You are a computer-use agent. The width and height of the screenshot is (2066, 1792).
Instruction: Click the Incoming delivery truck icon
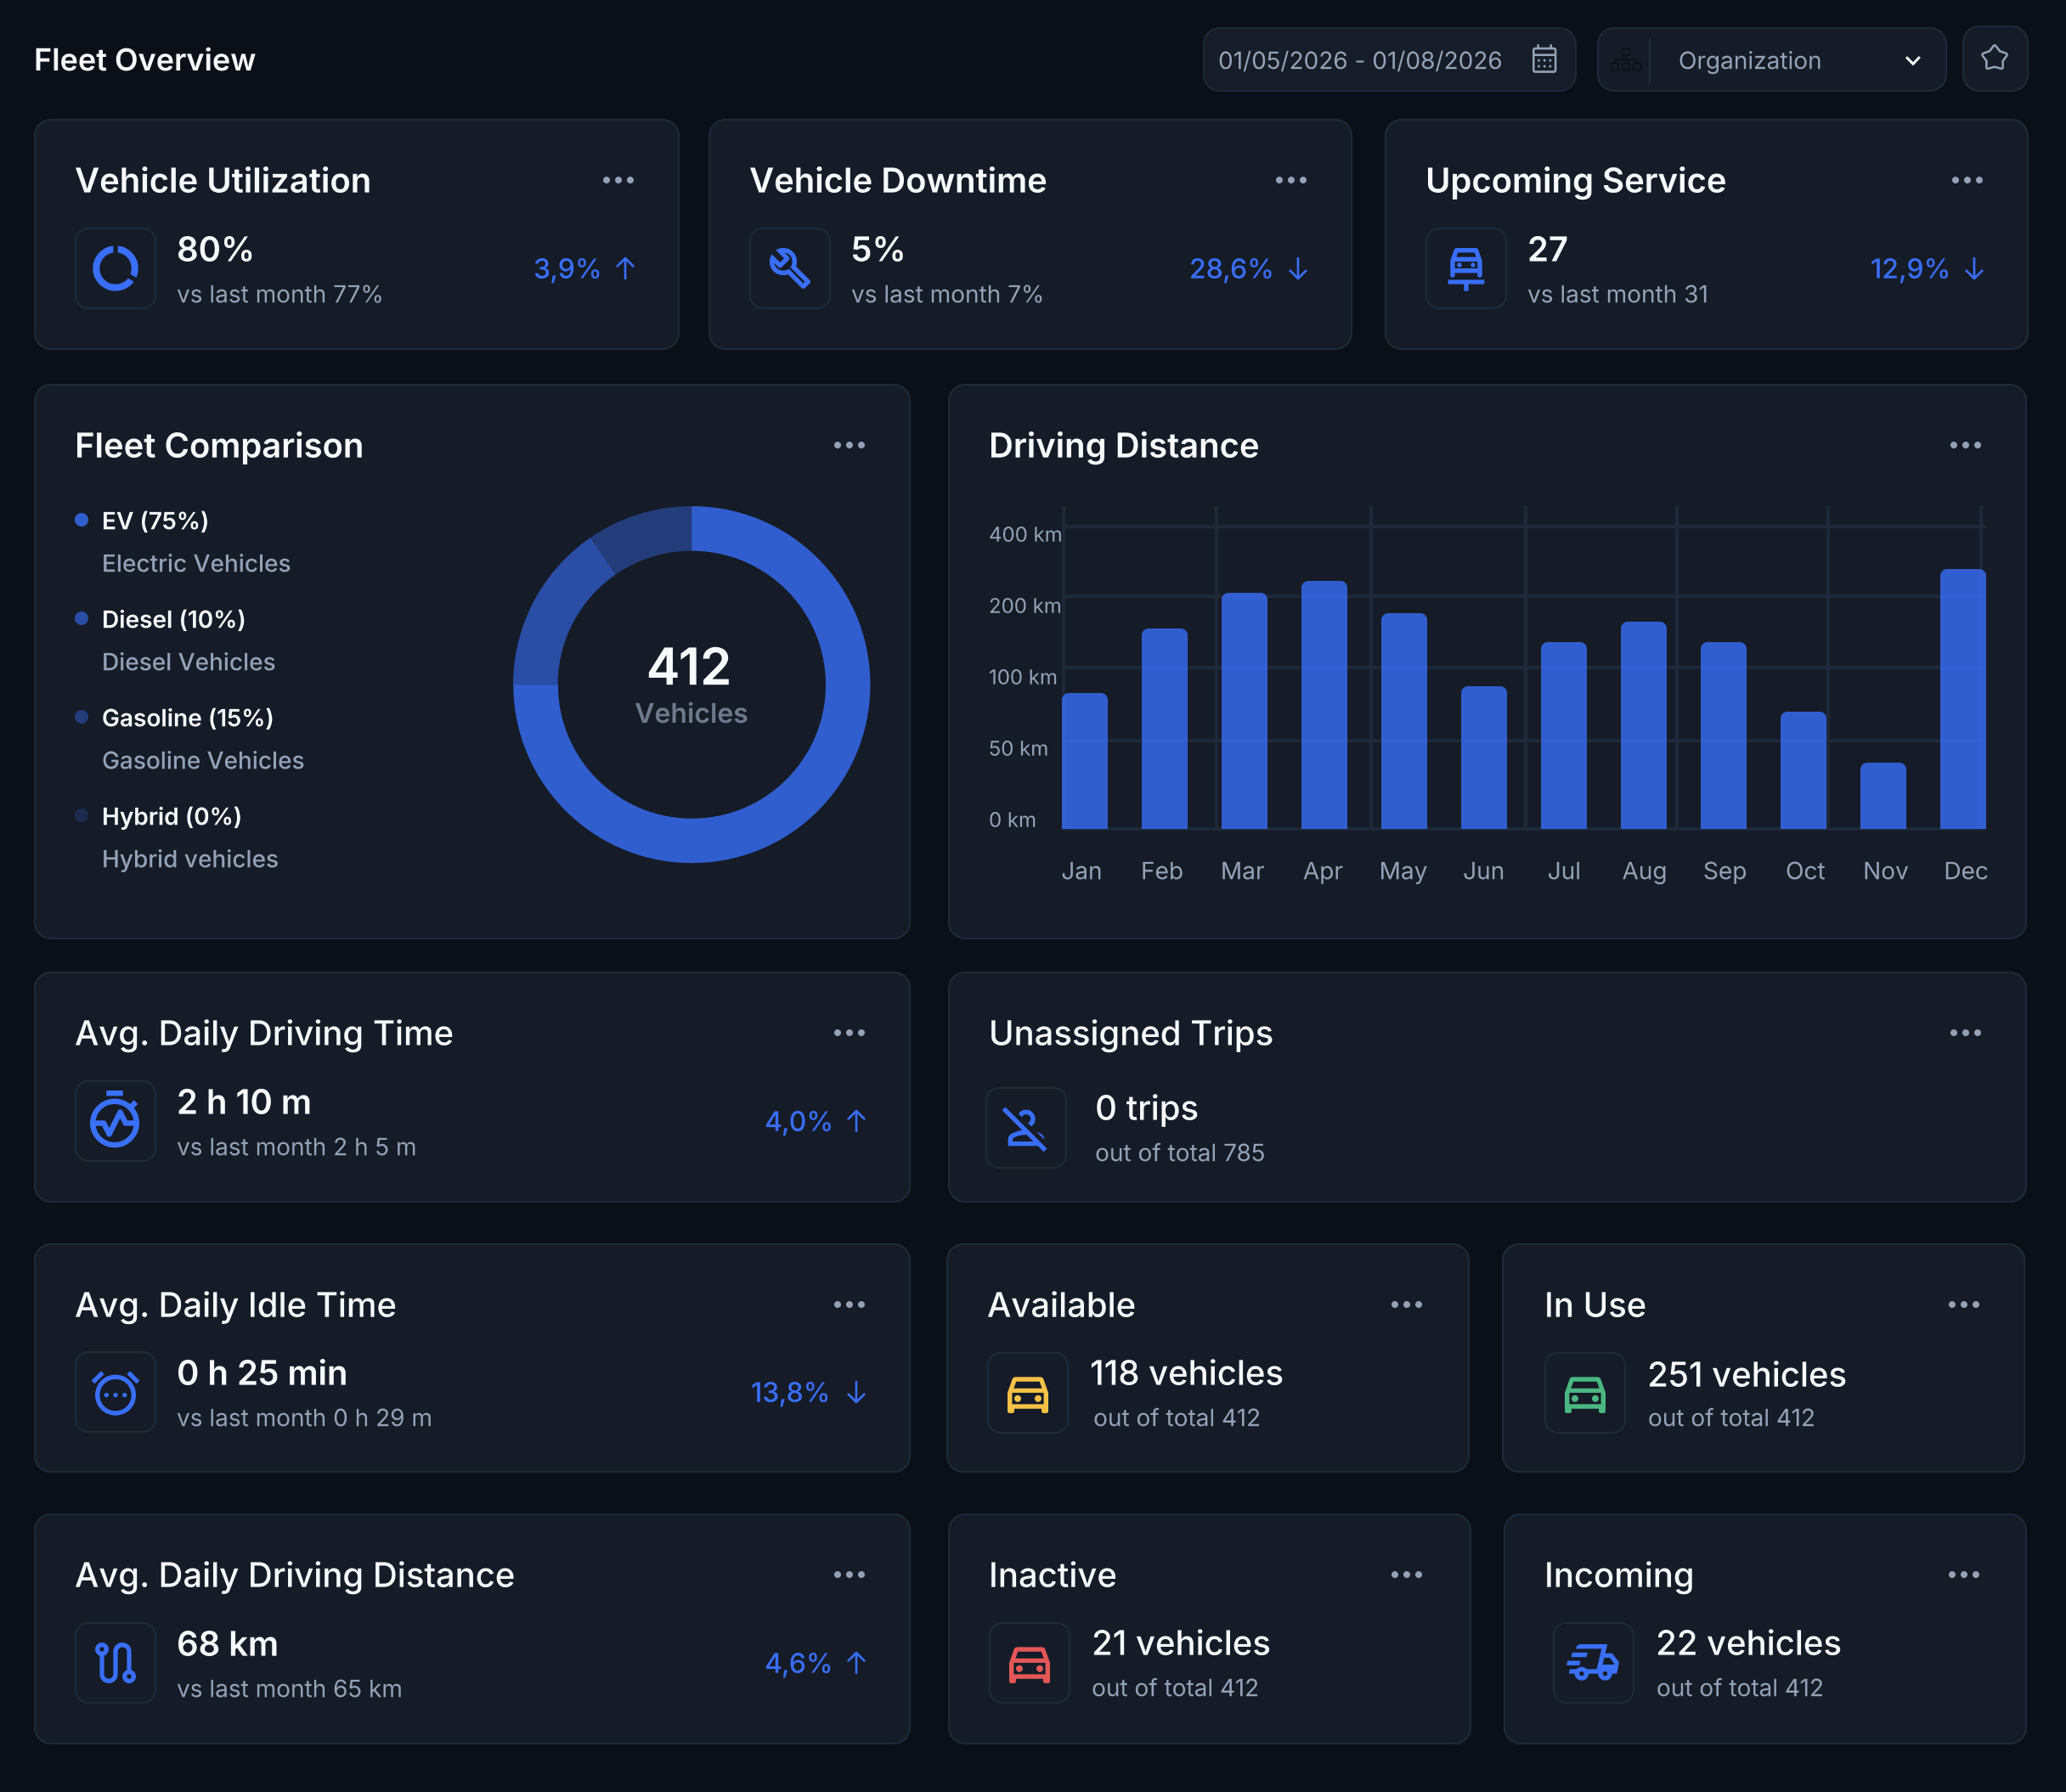coord(1592,1663)
